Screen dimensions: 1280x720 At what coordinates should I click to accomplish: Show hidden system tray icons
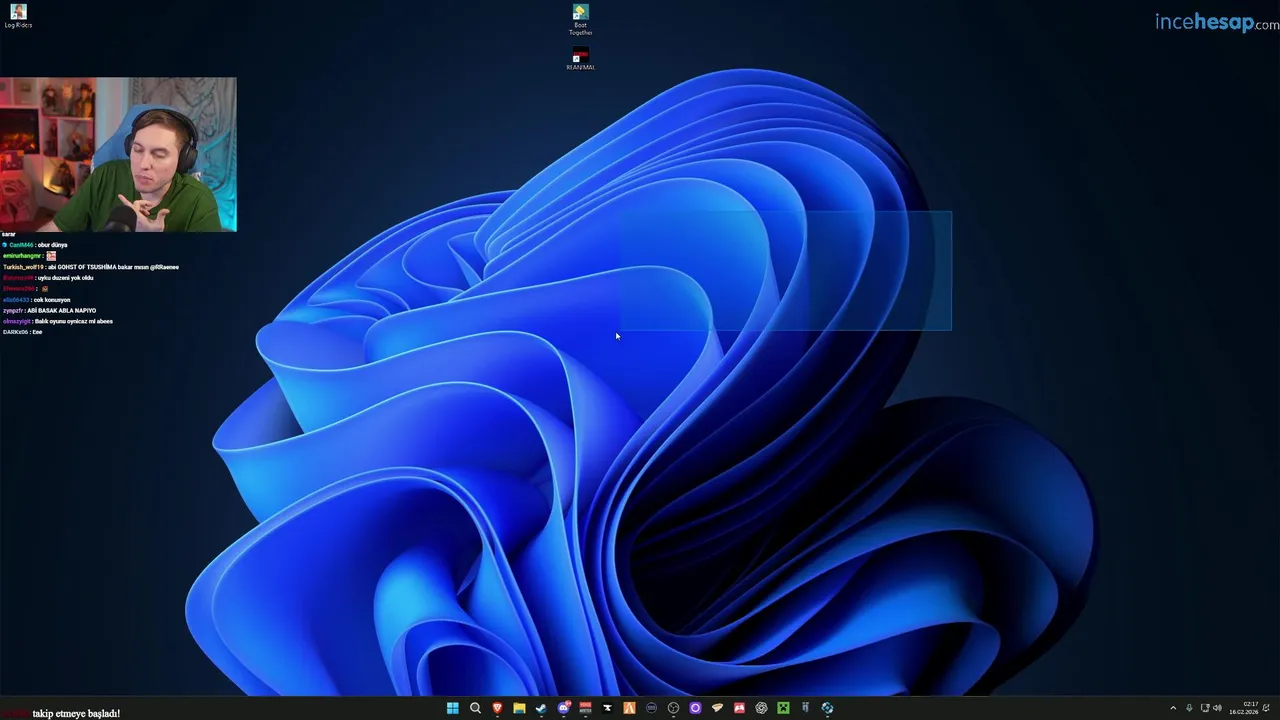pyautogui.click(x=1173, y=708)
